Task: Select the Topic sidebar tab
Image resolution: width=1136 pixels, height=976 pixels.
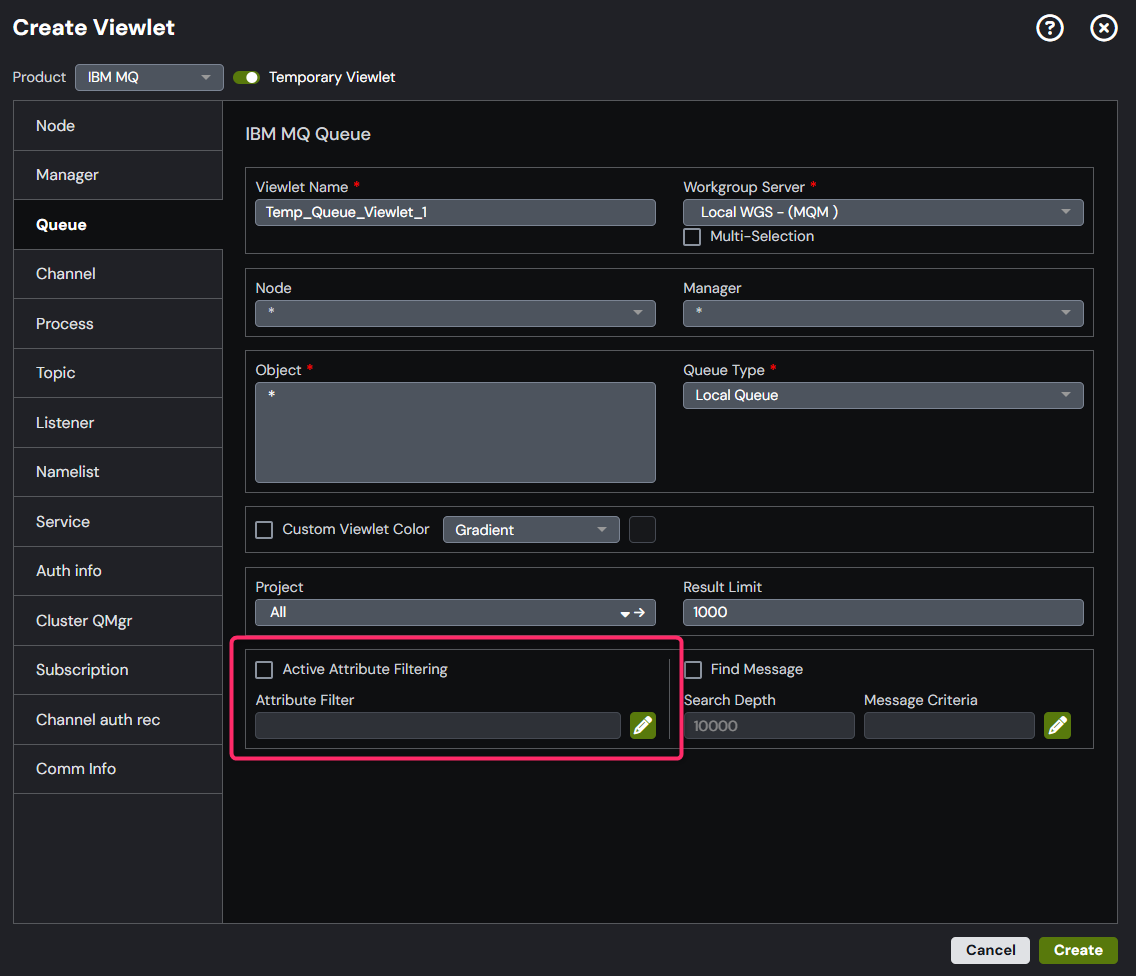Action: point(118,373)
